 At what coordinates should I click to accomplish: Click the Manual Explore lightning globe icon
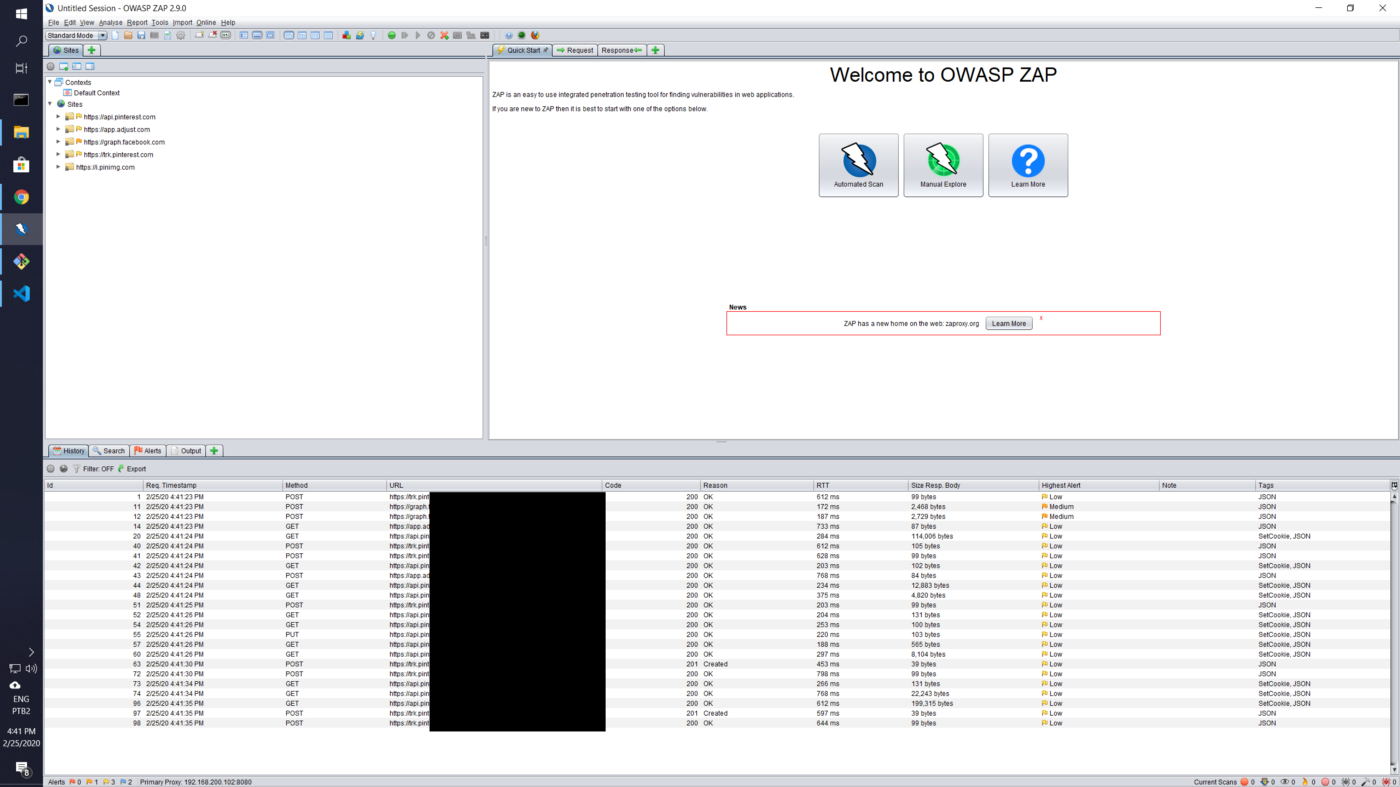[x=943, y=159]
